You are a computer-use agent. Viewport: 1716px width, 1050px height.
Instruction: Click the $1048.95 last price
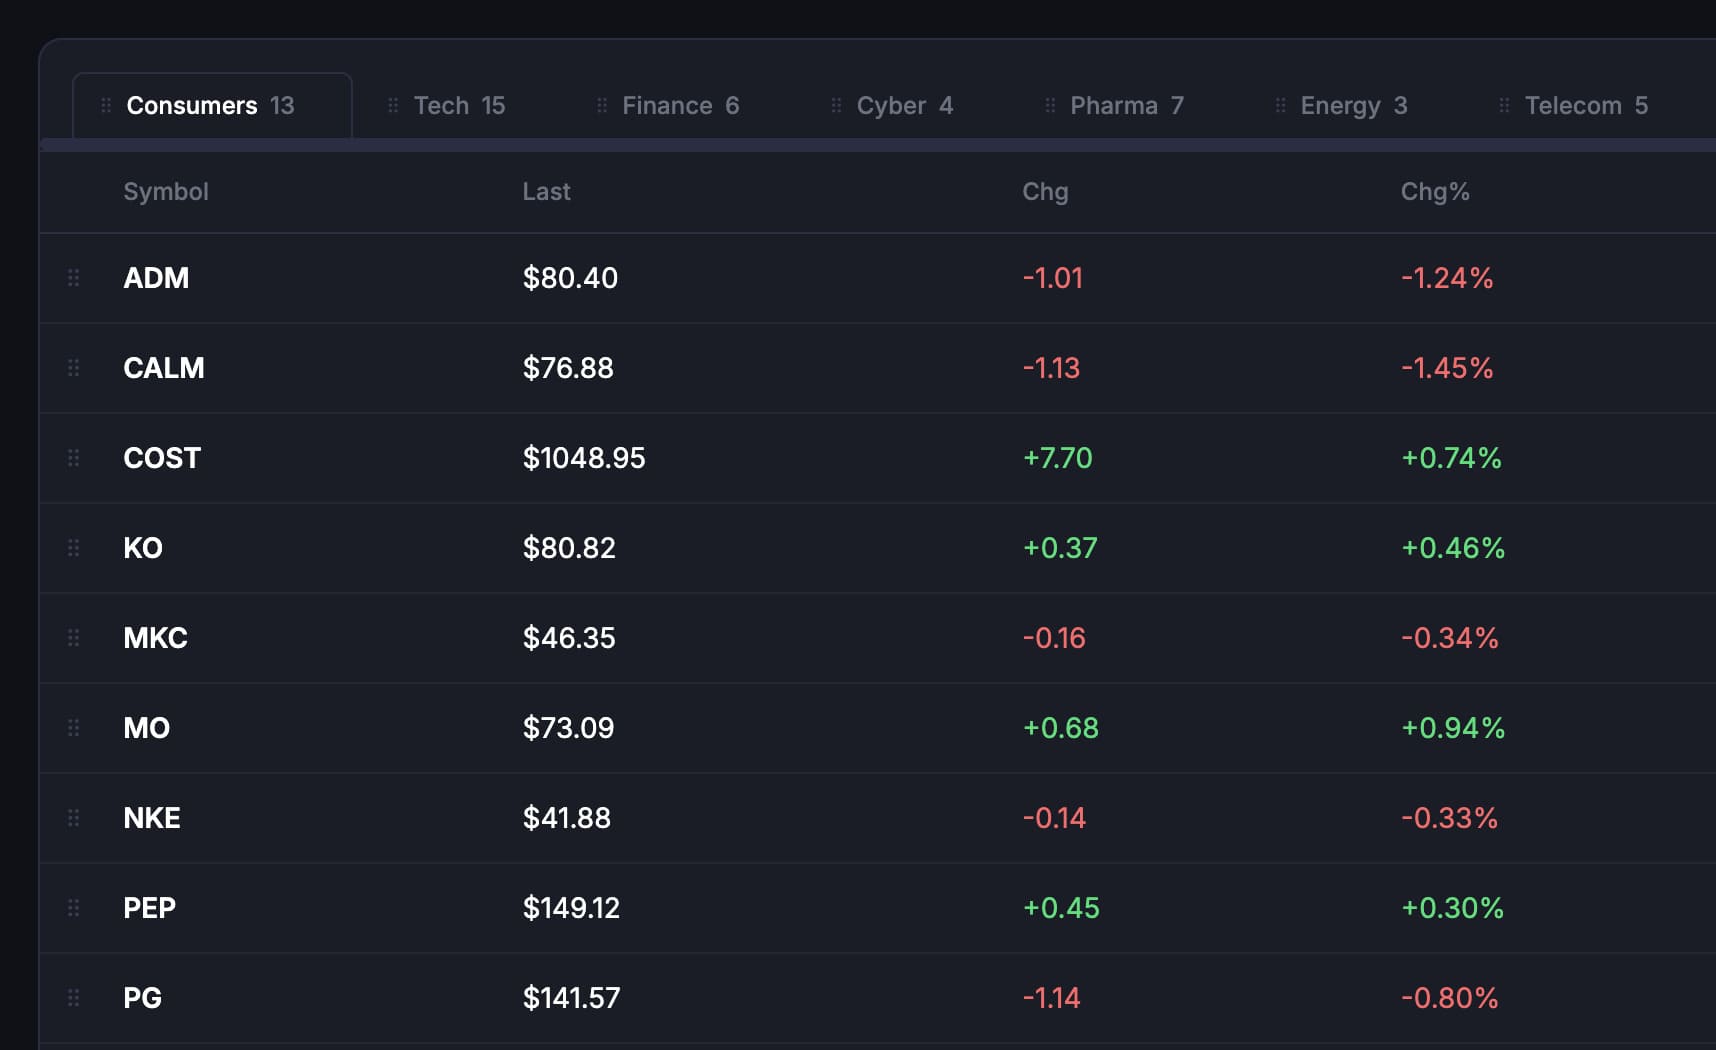pyautogui.click(x=584, y=458)
